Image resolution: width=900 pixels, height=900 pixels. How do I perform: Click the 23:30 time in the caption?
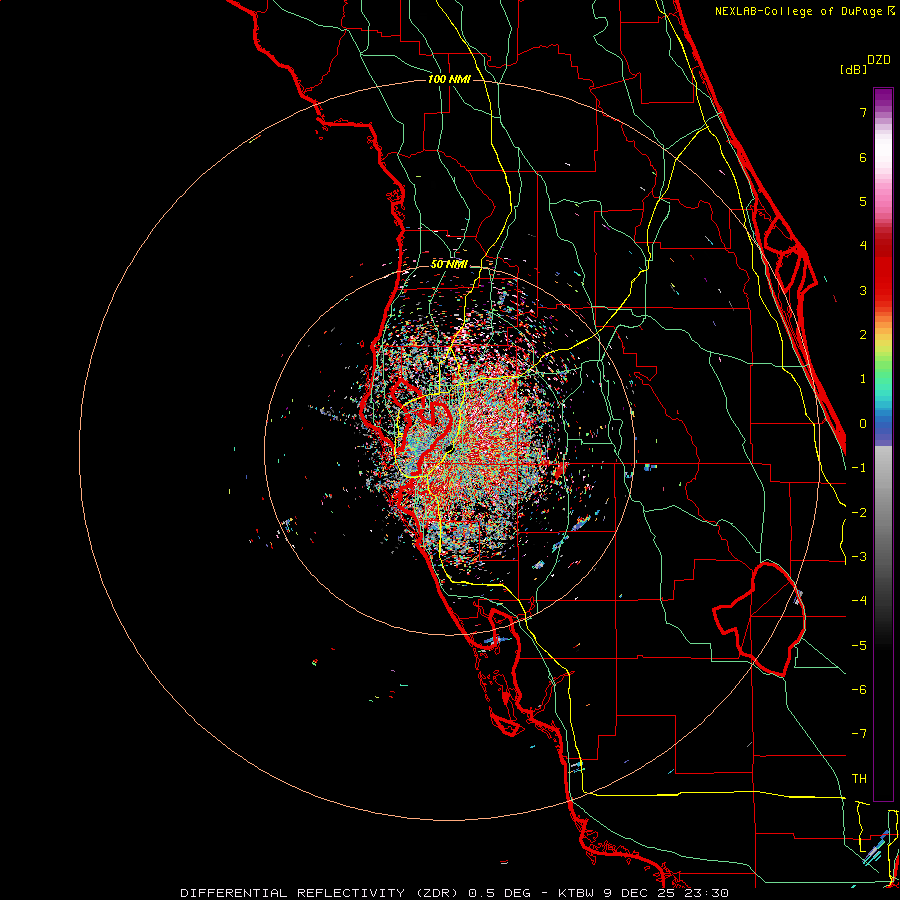coord(709,893)
